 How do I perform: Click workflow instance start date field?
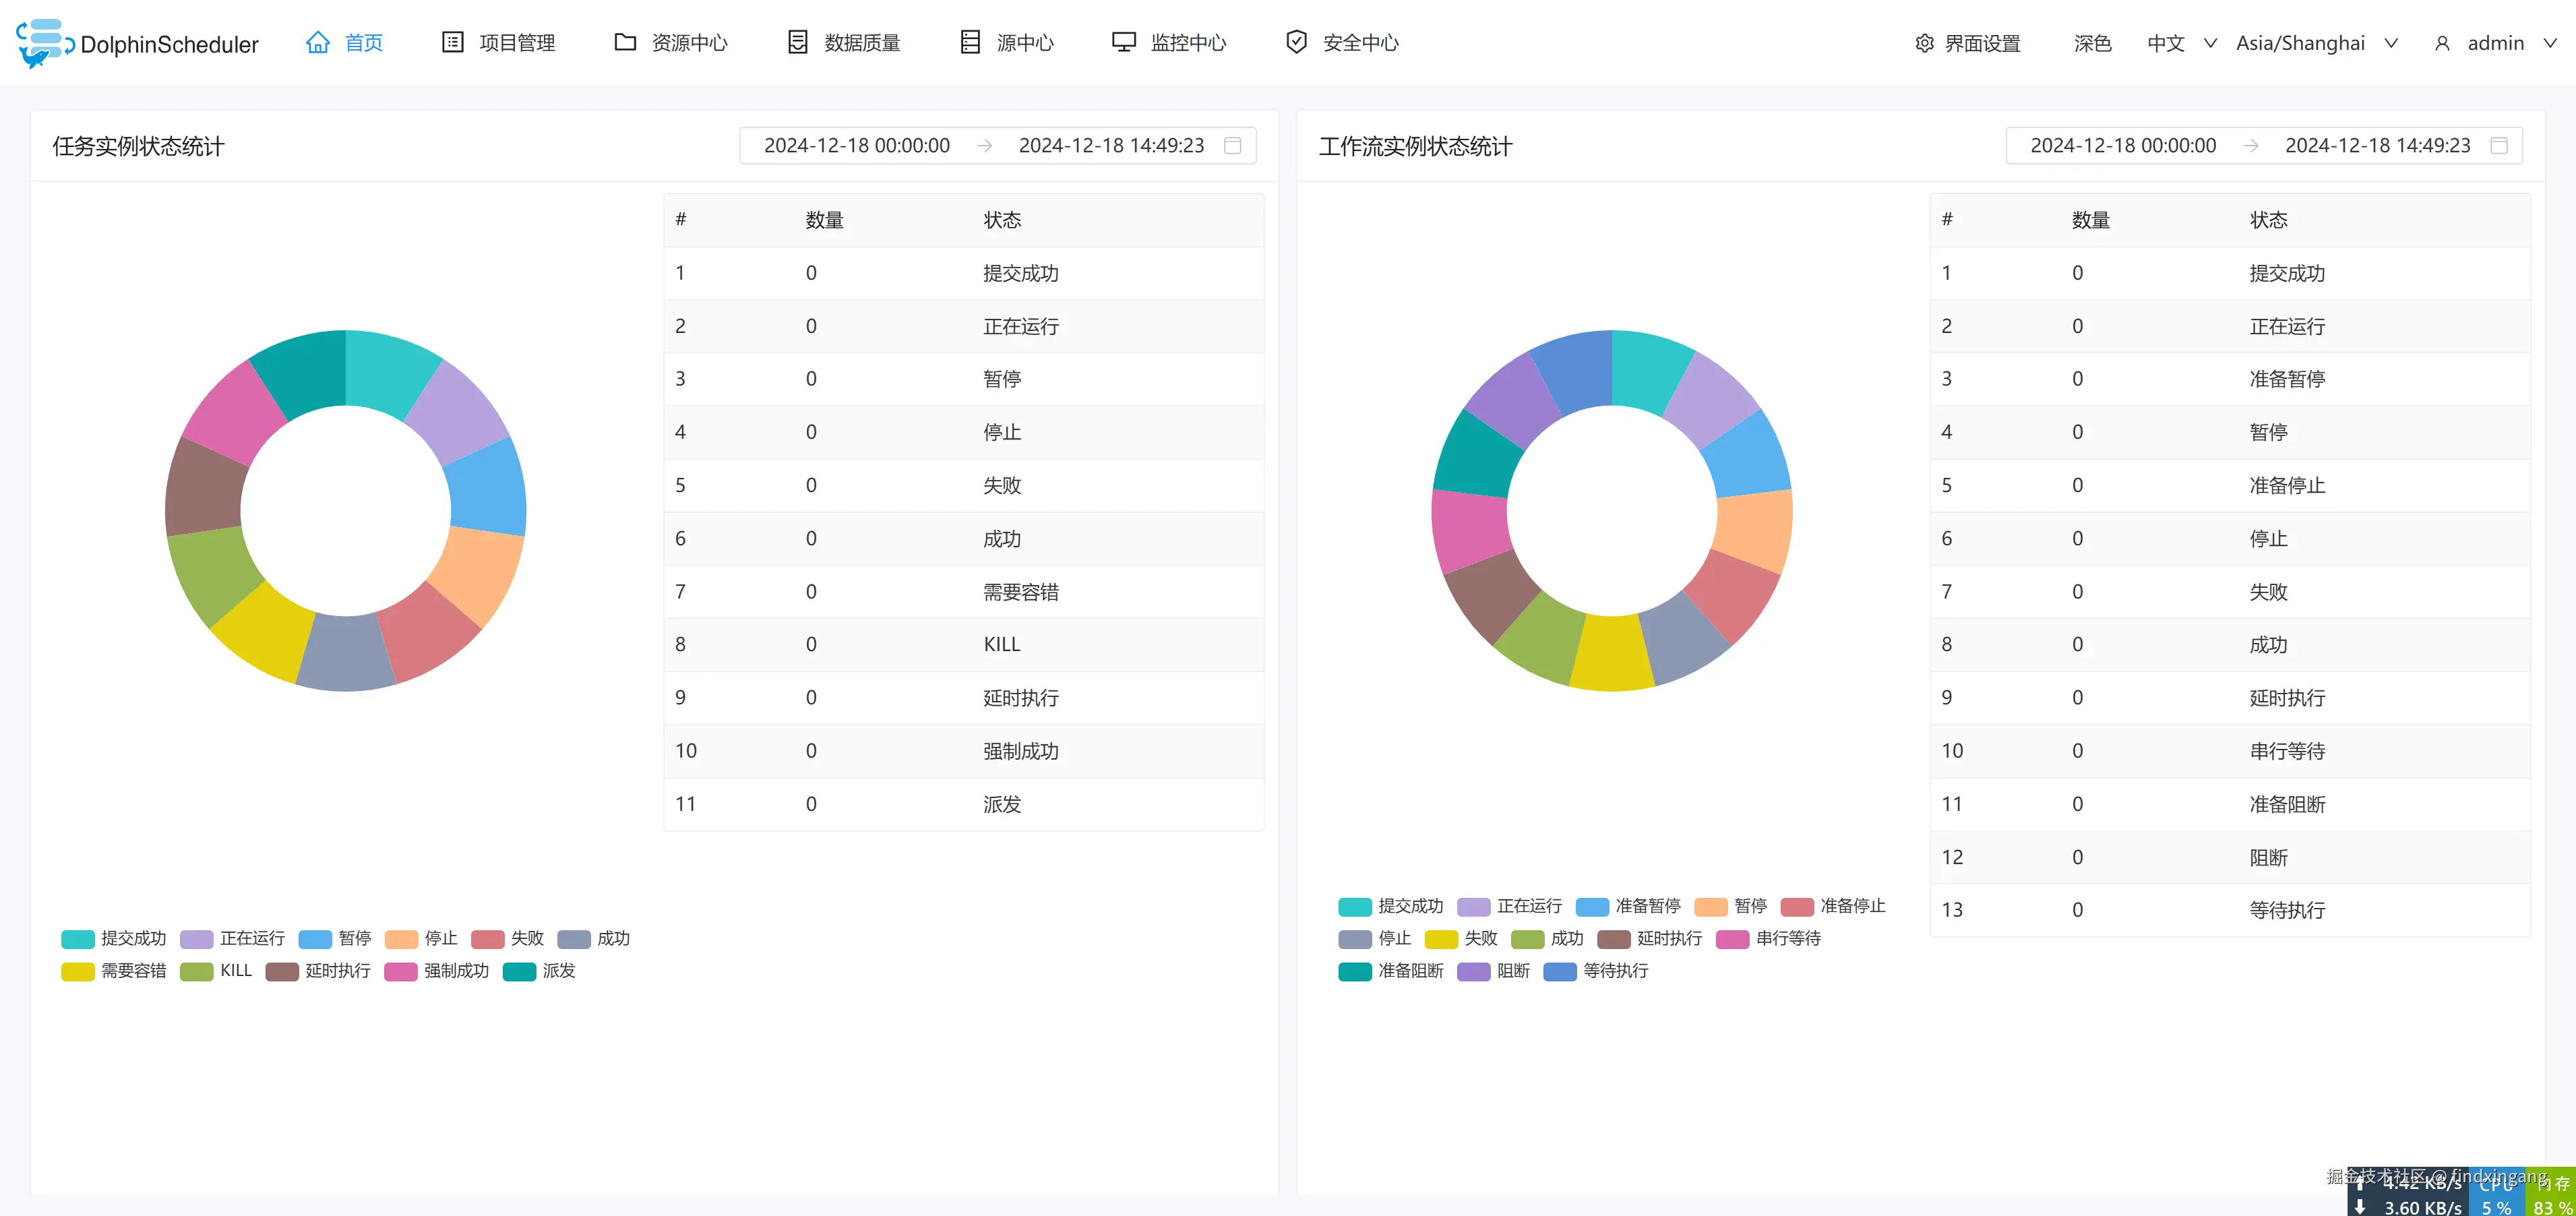[2122, 146]
